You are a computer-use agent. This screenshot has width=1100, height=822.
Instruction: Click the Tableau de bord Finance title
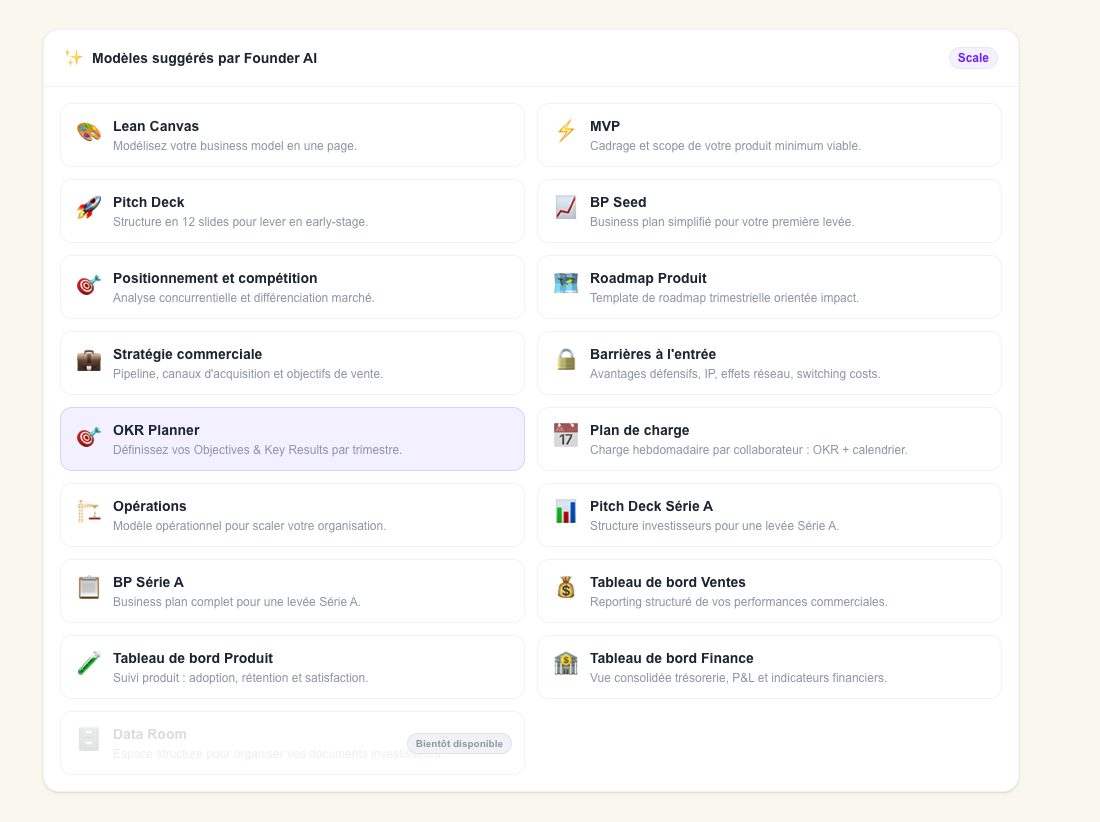tap(671, 658)
